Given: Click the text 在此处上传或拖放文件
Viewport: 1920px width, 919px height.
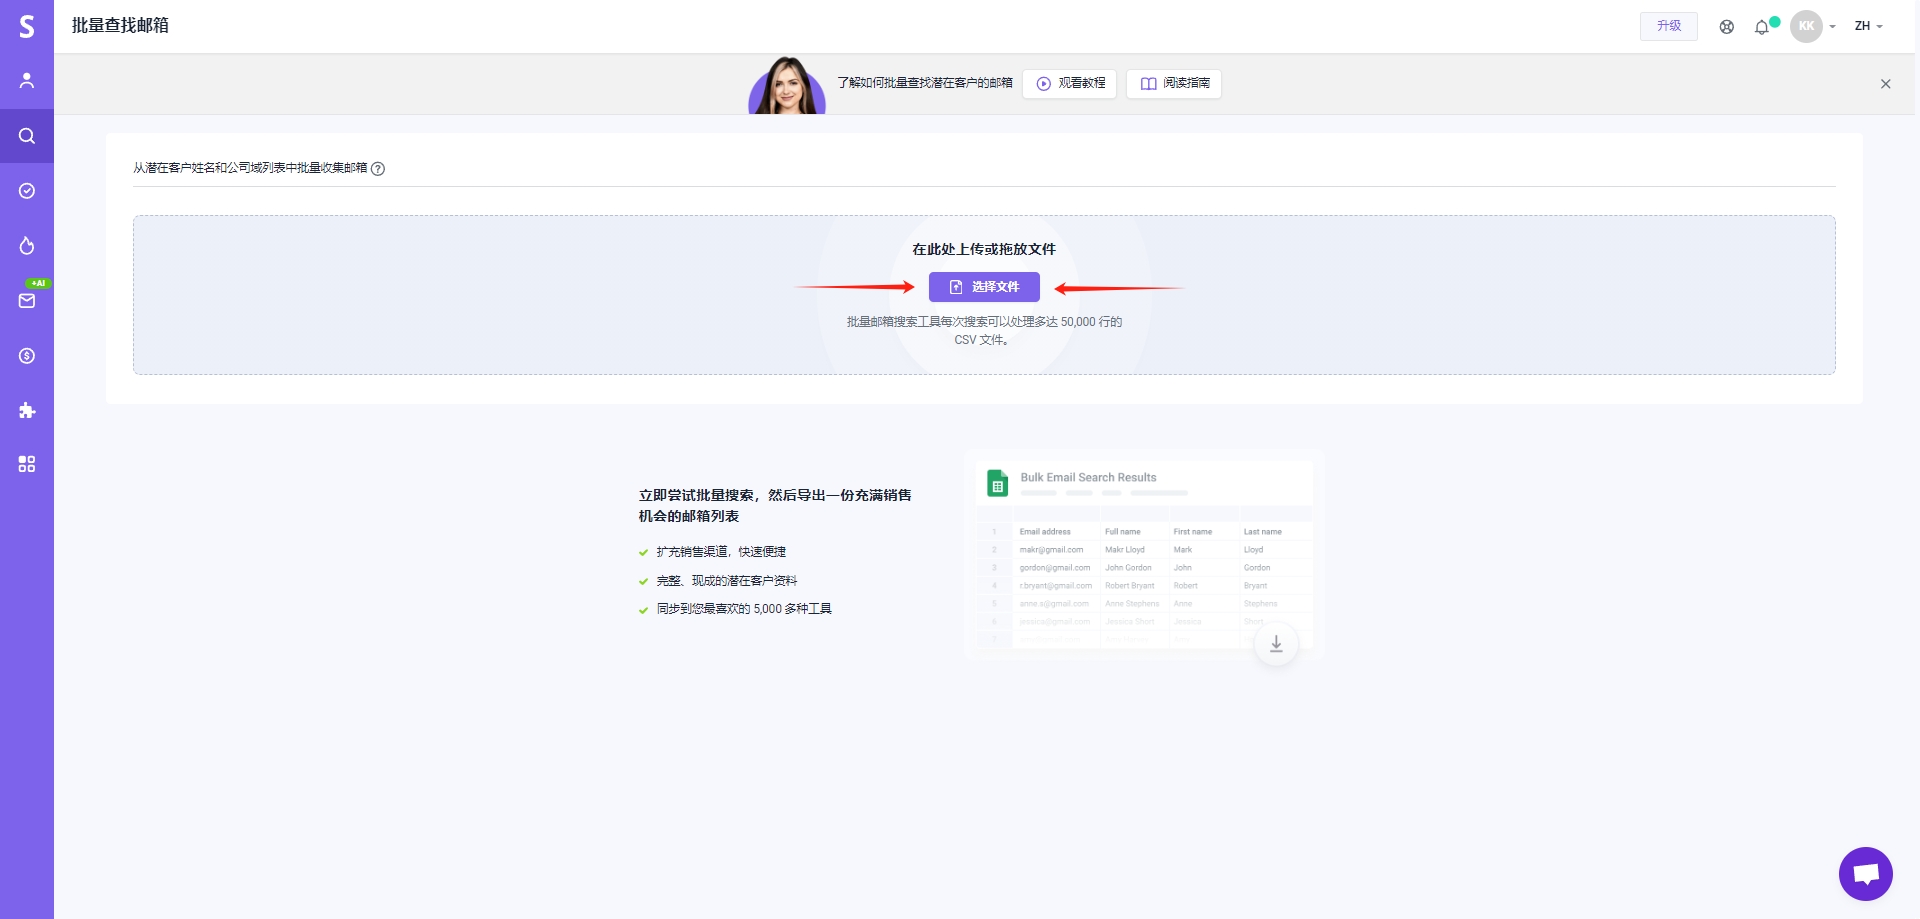Looking at the screenshot, I should 984,249.
